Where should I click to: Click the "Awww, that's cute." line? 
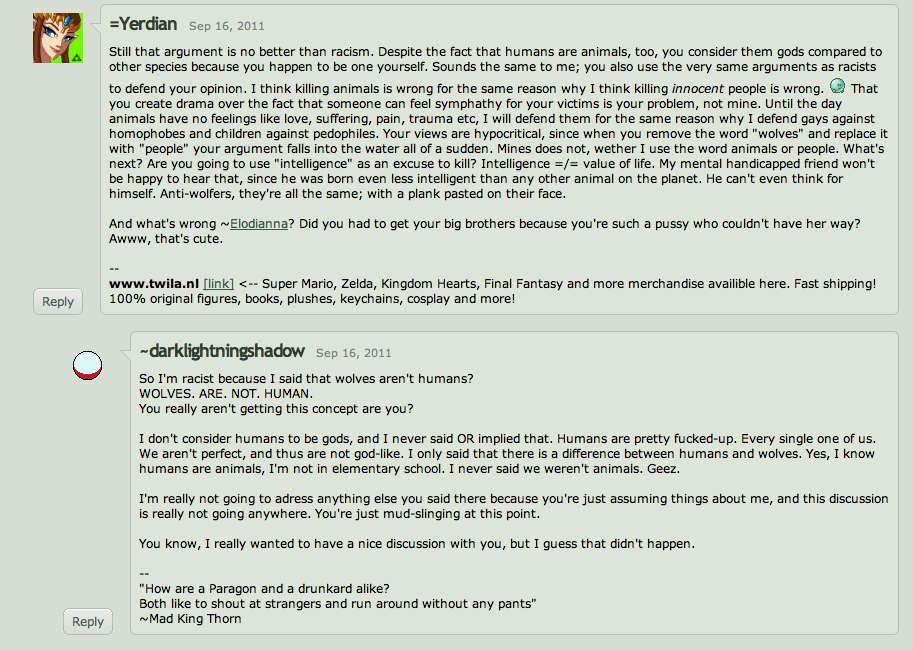tap(166, 239)
